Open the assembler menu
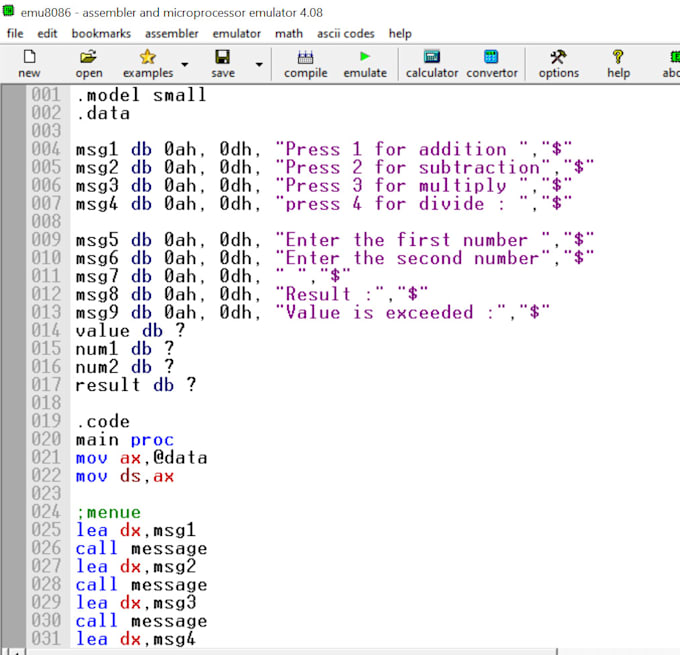 pyautogui.click(x=172, y=33)
